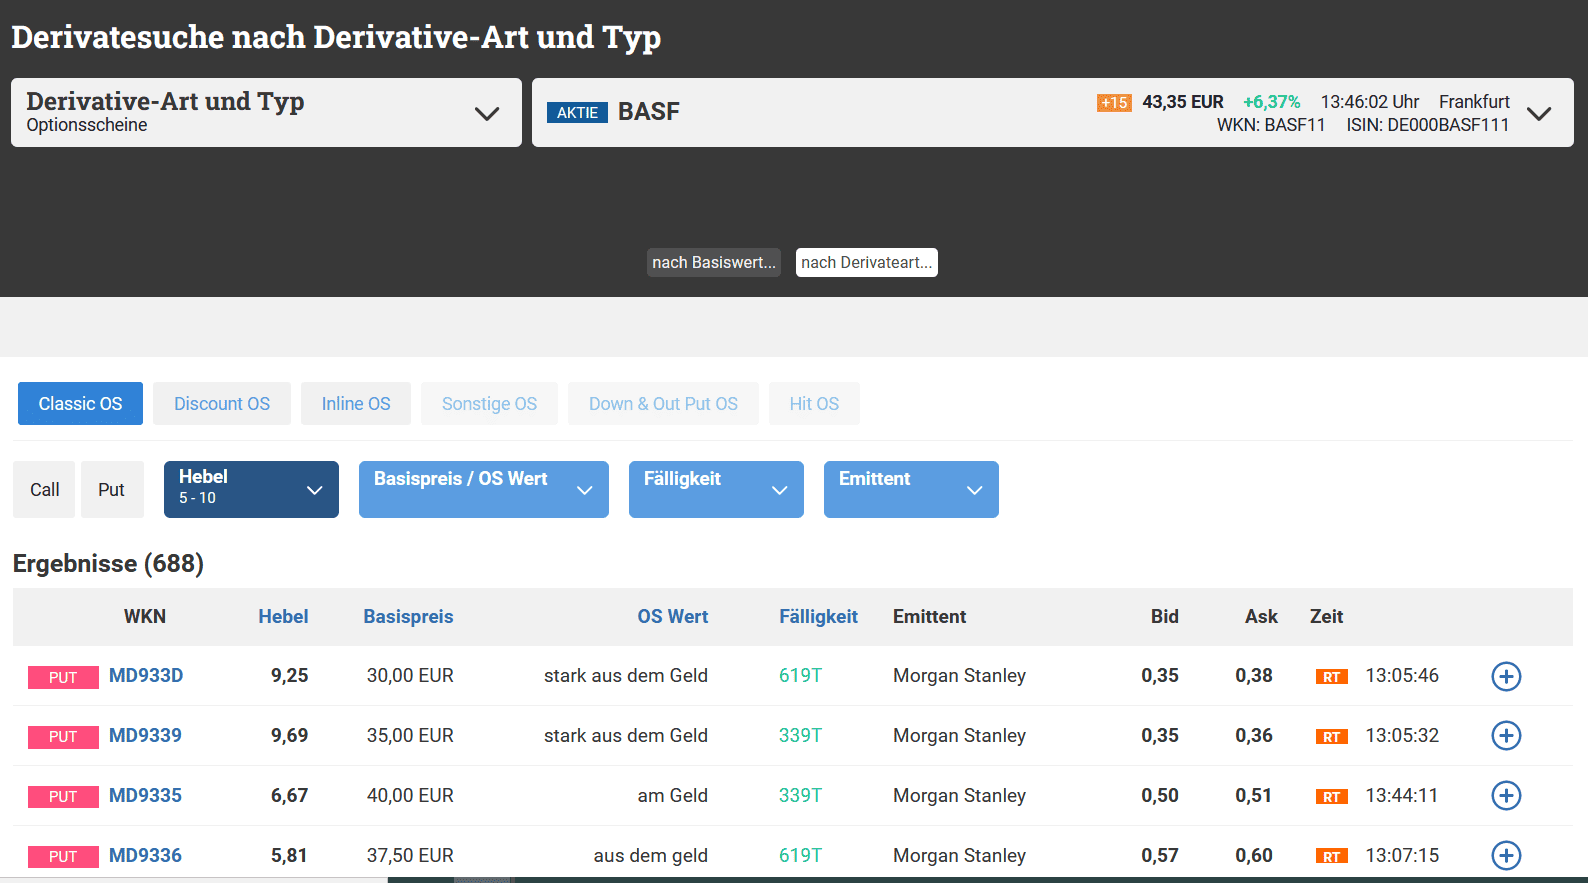Add MD9335 using the plus icon
Viewport: 1588px width, 883px height.
[1505, 796]
